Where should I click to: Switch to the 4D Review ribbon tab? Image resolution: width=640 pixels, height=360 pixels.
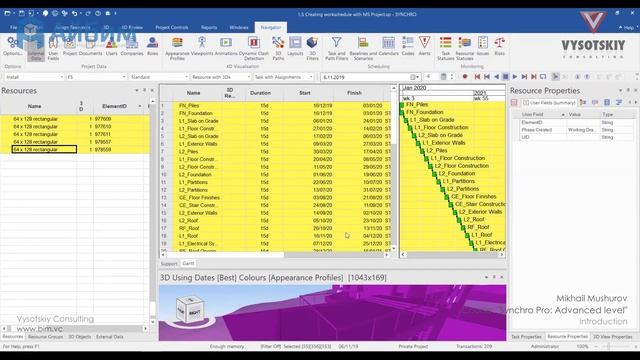(x=132, y=27)
